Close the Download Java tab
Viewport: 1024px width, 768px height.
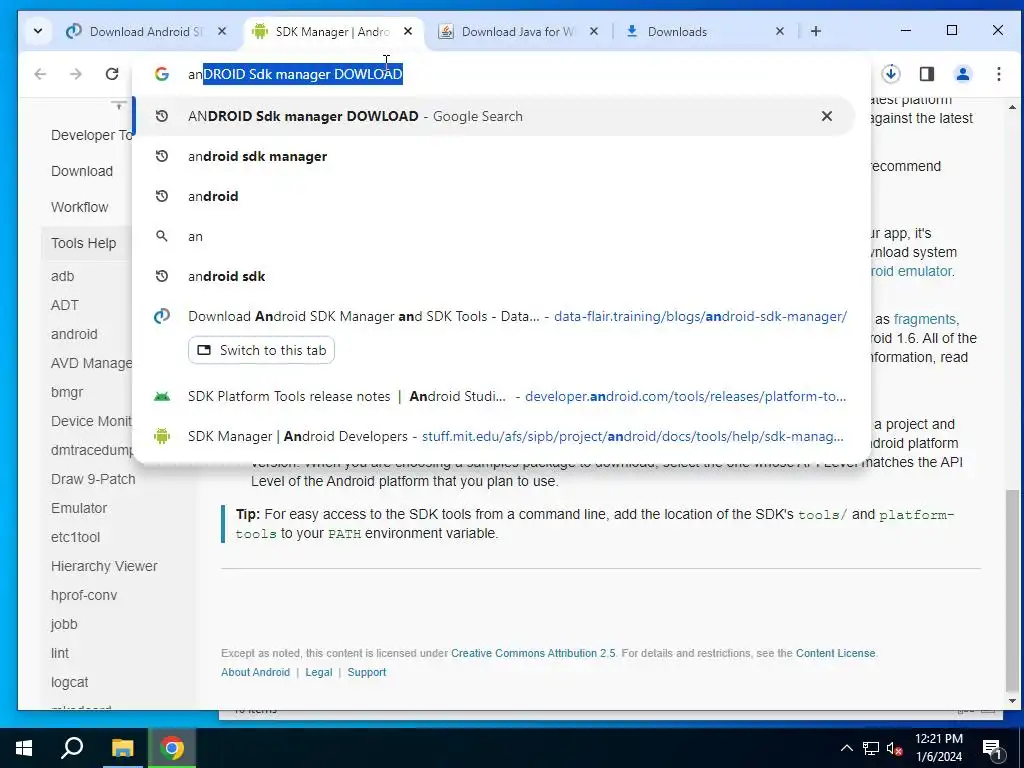594,31
